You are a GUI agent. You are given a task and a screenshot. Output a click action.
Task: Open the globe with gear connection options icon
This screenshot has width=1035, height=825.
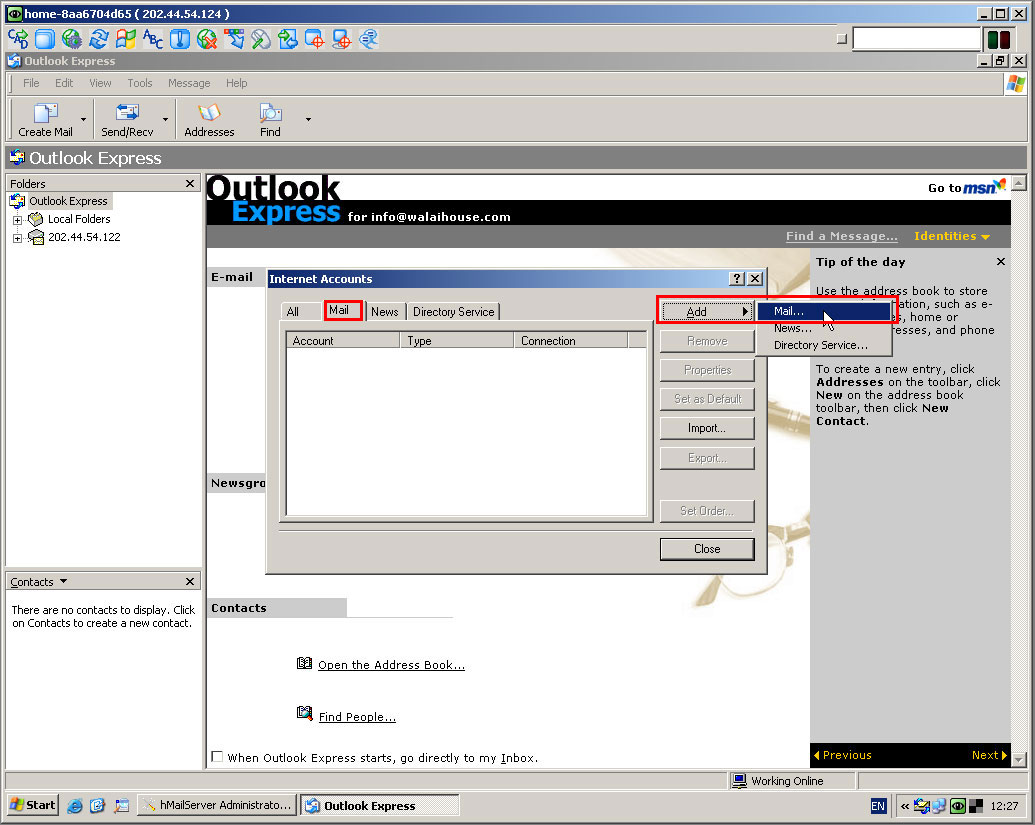click(72, 39)
